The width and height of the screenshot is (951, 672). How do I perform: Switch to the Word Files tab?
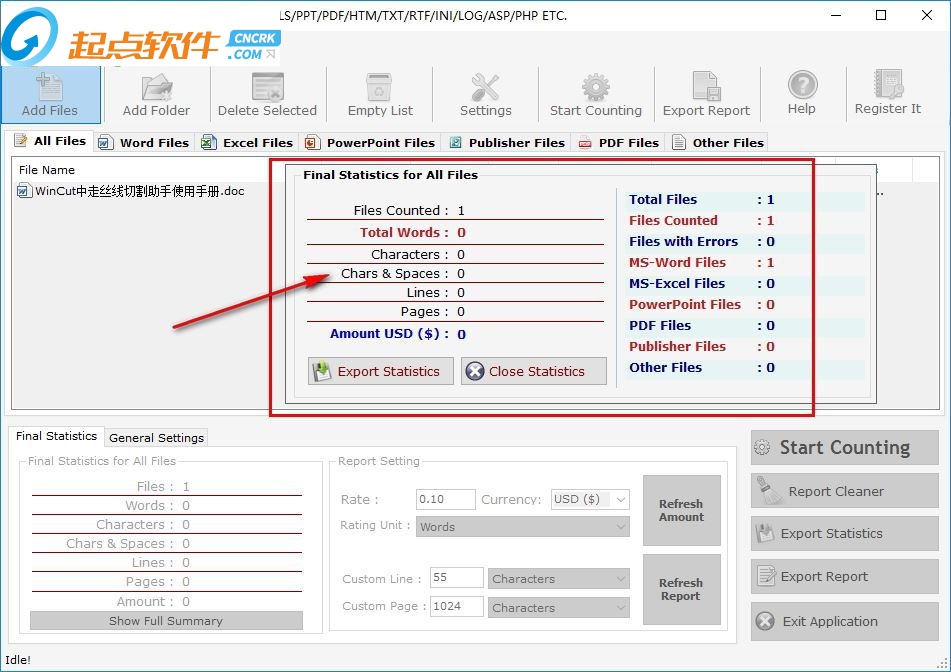[x=144, y=143]
